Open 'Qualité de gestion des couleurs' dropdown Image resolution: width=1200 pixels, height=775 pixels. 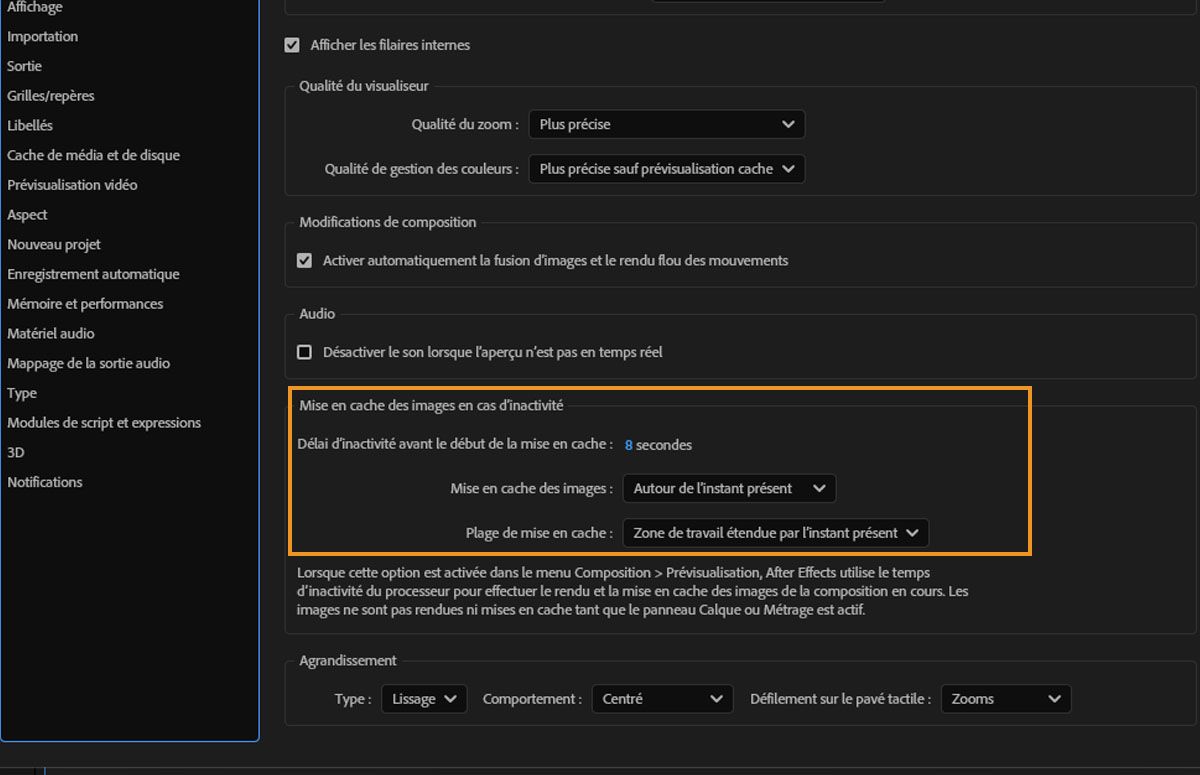point(666,169)
